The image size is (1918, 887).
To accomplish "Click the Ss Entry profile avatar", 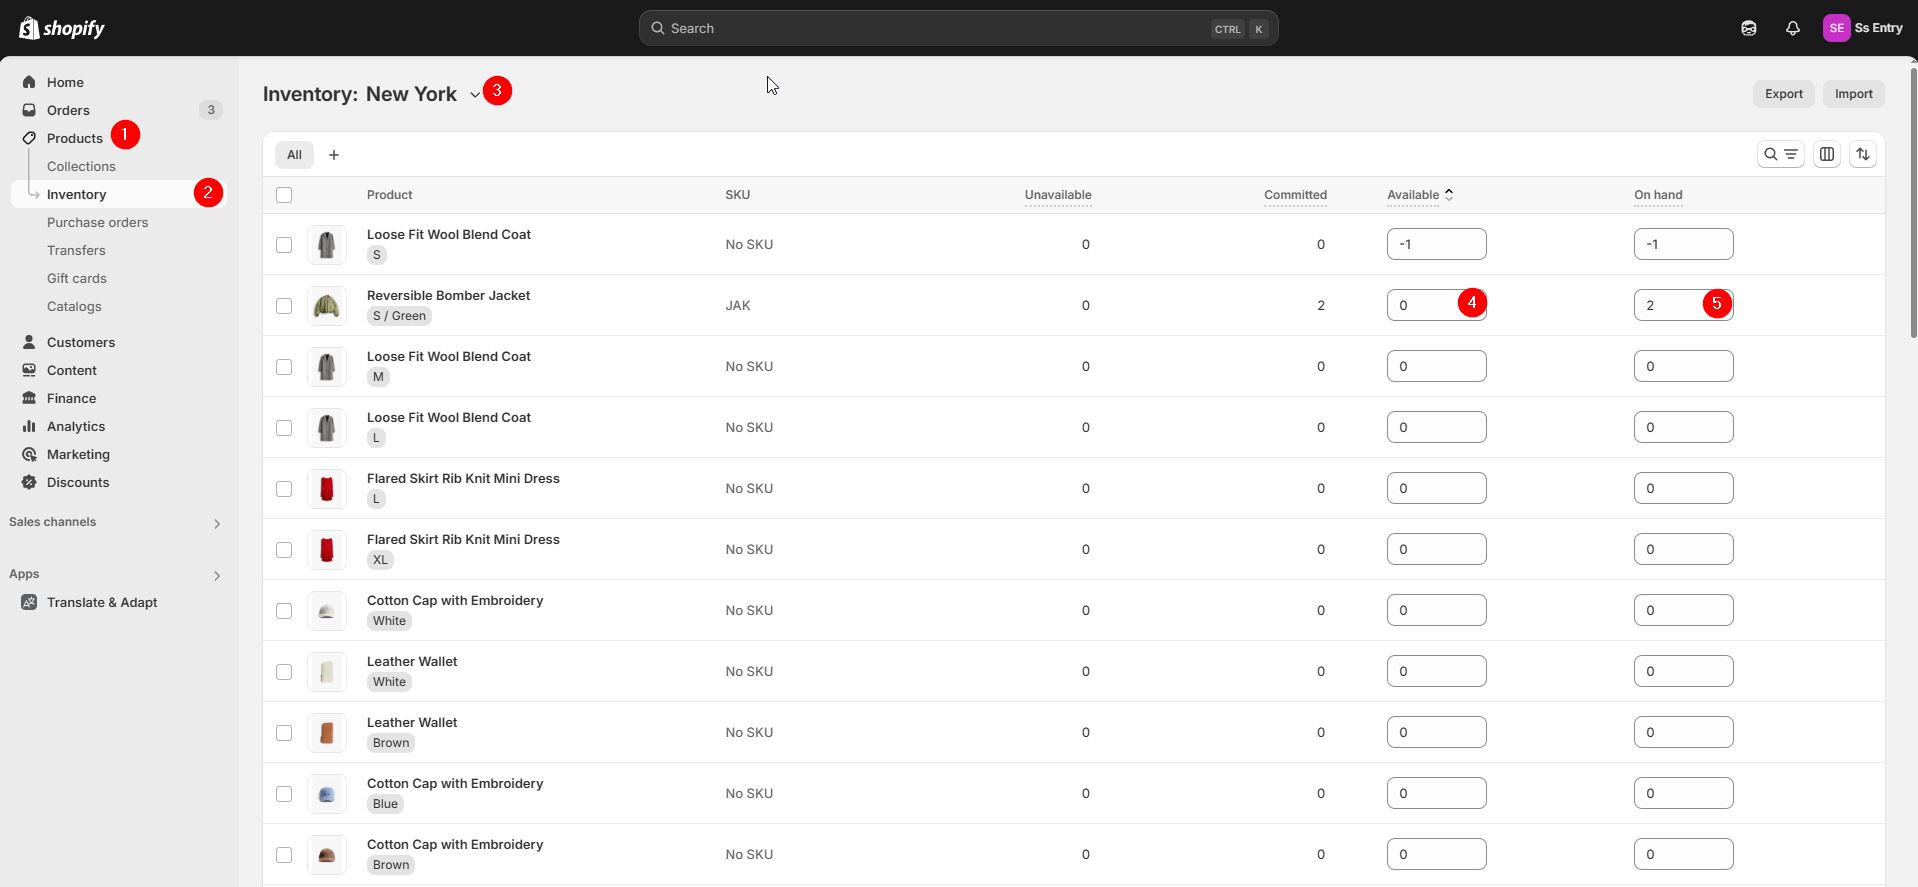I will coord(1836,28).
